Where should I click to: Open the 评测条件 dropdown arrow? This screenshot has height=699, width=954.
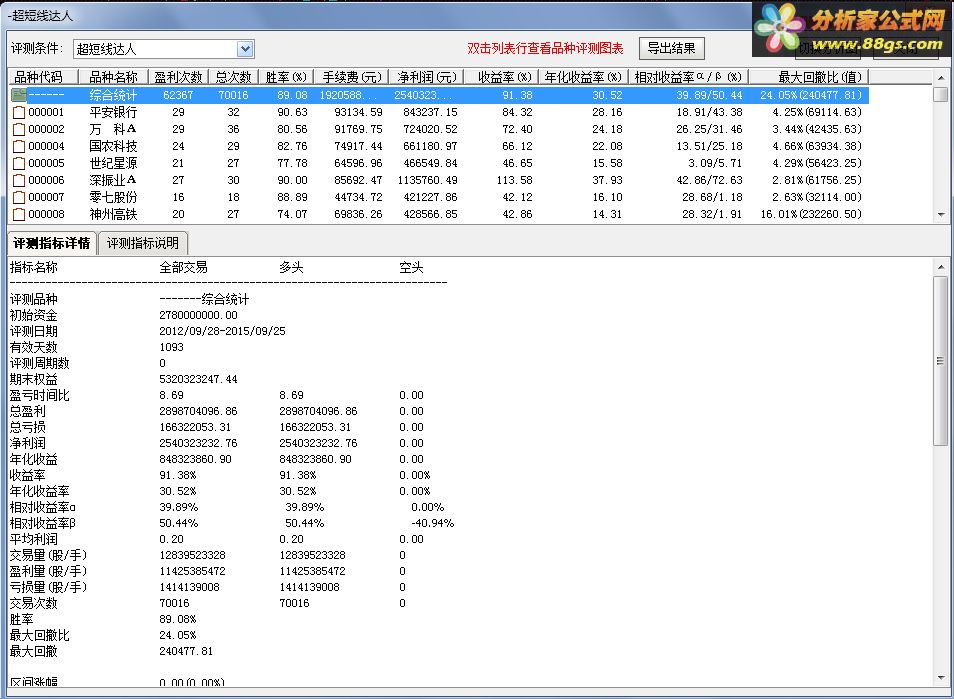tap(245, 49)
